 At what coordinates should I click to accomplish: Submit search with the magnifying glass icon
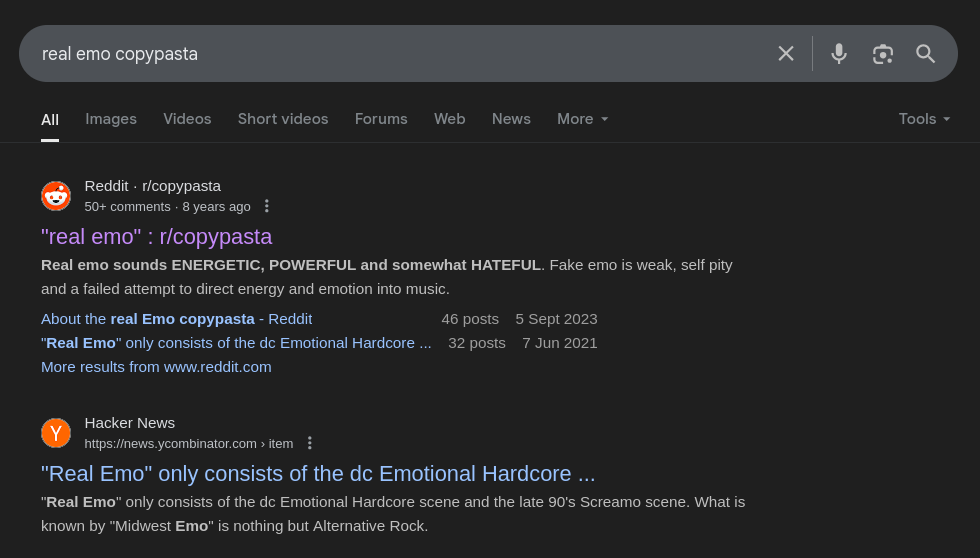coord(926,54)
